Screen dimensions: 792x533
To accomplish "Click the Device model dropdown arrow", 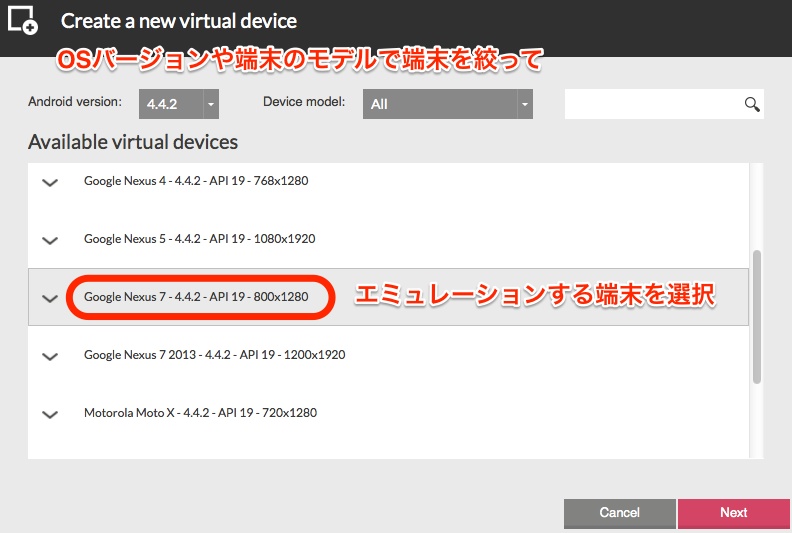I will (x=524, y=104).
